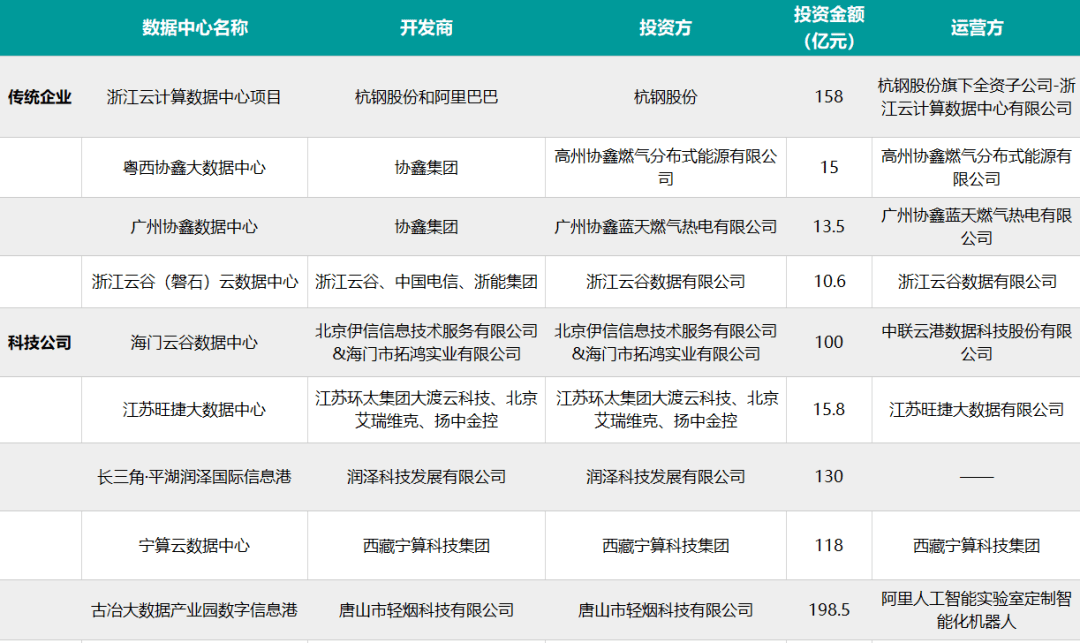Viewport: 1080px width, 643px height.
Task: Select investment amount 100
Action: (x=829, y=342)
